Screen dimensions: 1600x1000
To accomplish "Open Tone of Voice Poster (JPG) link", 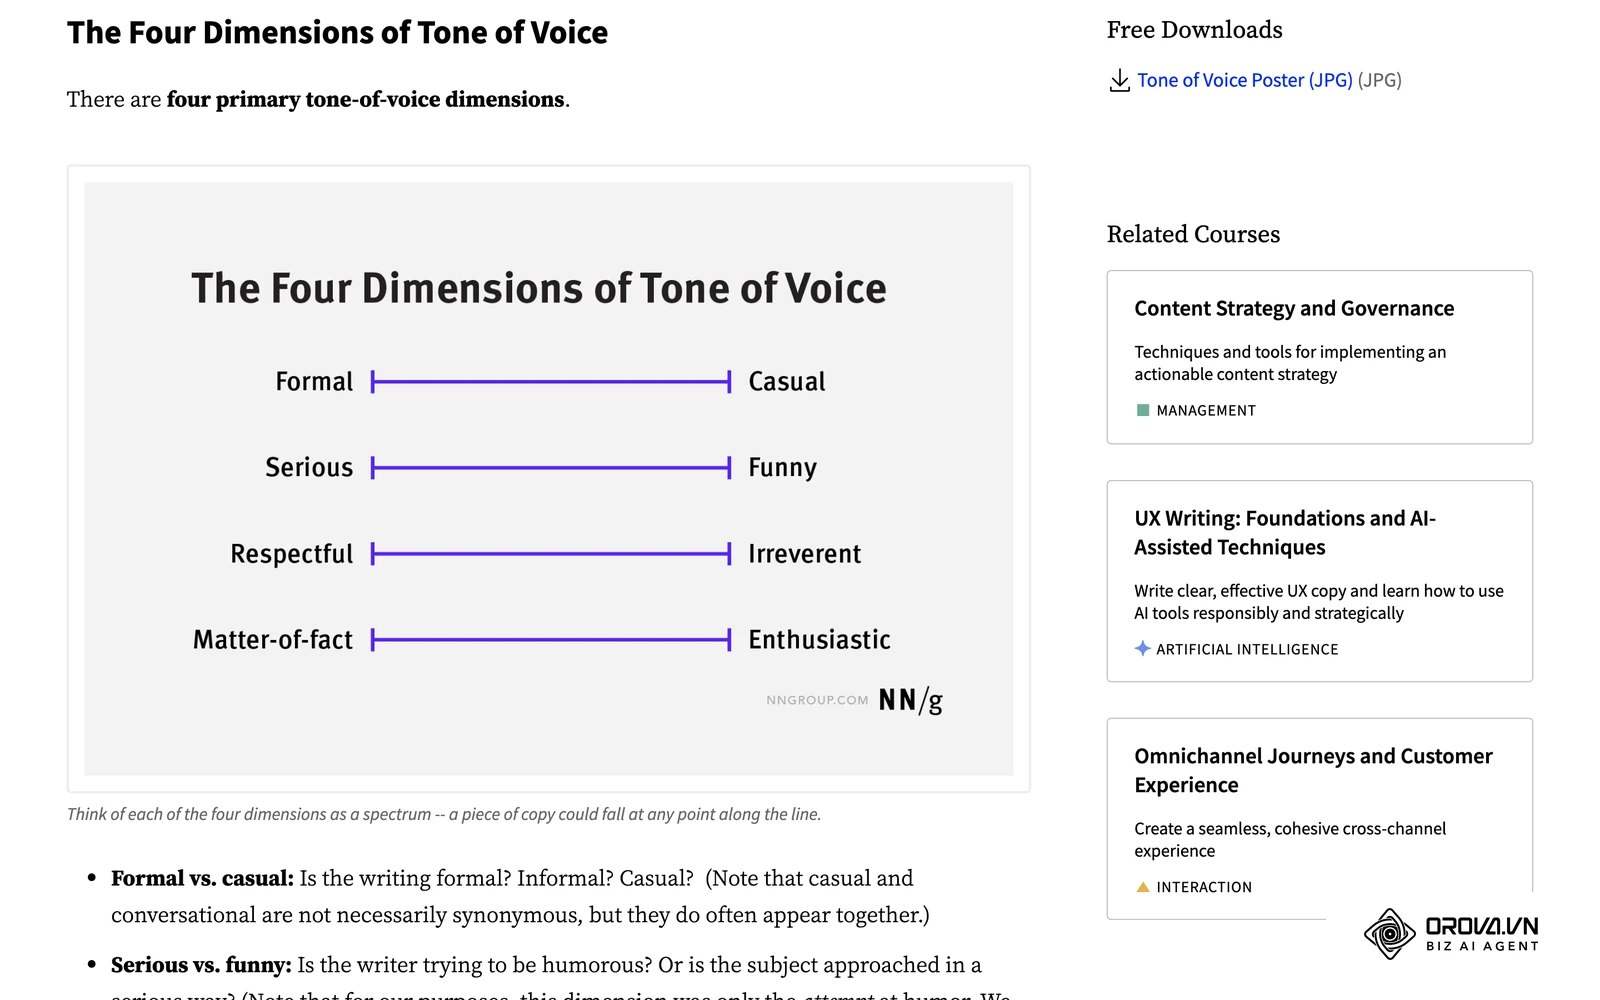I will (x=1244, y=80).
